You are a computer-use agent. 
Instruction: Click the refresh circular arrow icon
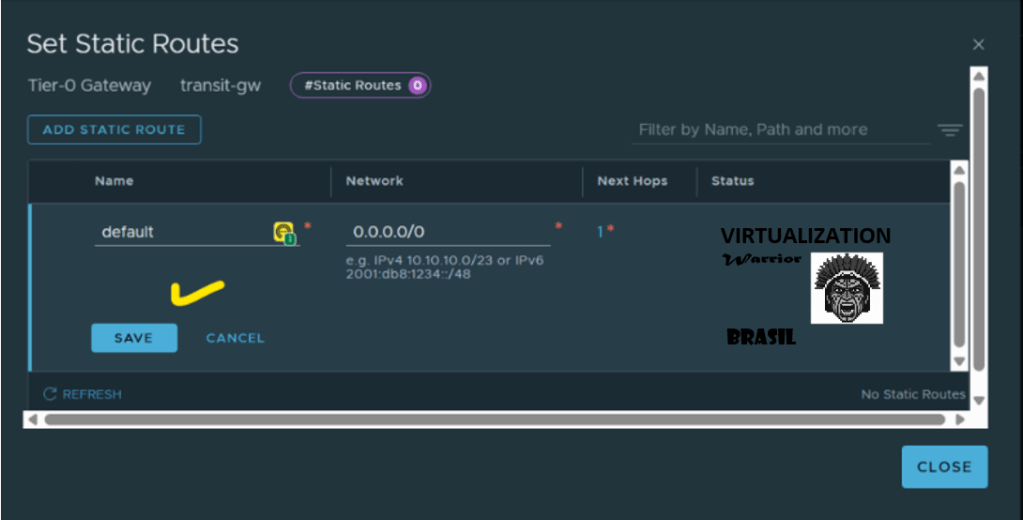[50, 394]
